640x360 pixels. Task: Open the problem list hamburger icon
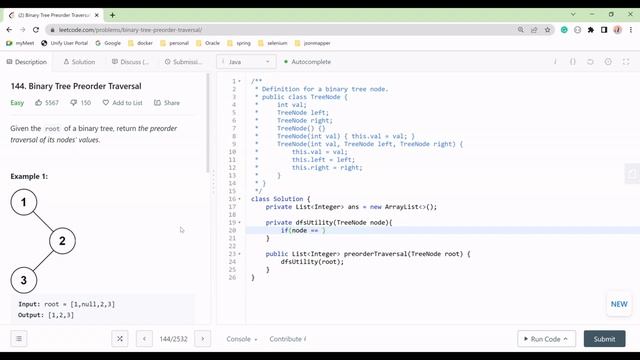pos(19,339)
